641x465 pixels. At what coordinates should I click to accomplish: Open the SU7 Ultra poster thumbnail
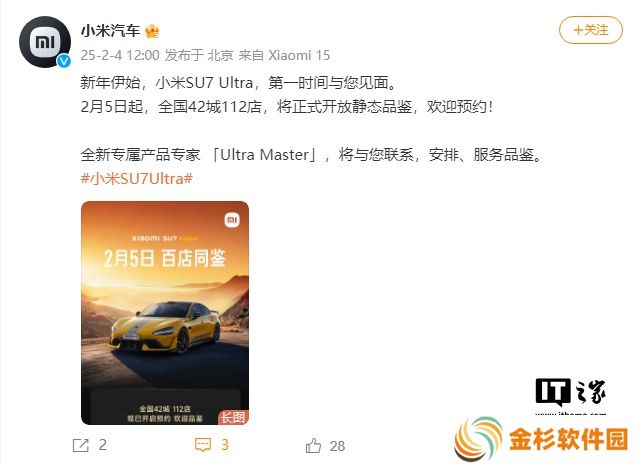(x=165, y=313)
